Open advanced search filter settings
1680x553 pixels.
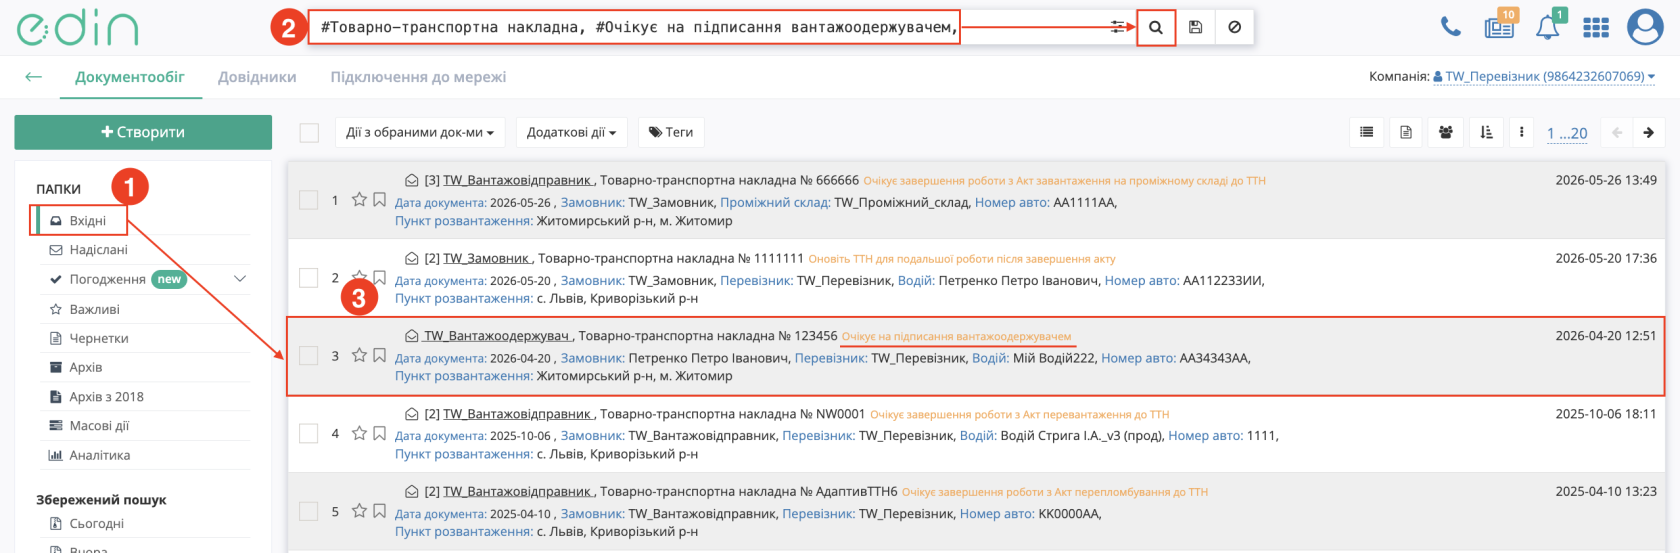pyautogui.click(x=1118, y=27)
